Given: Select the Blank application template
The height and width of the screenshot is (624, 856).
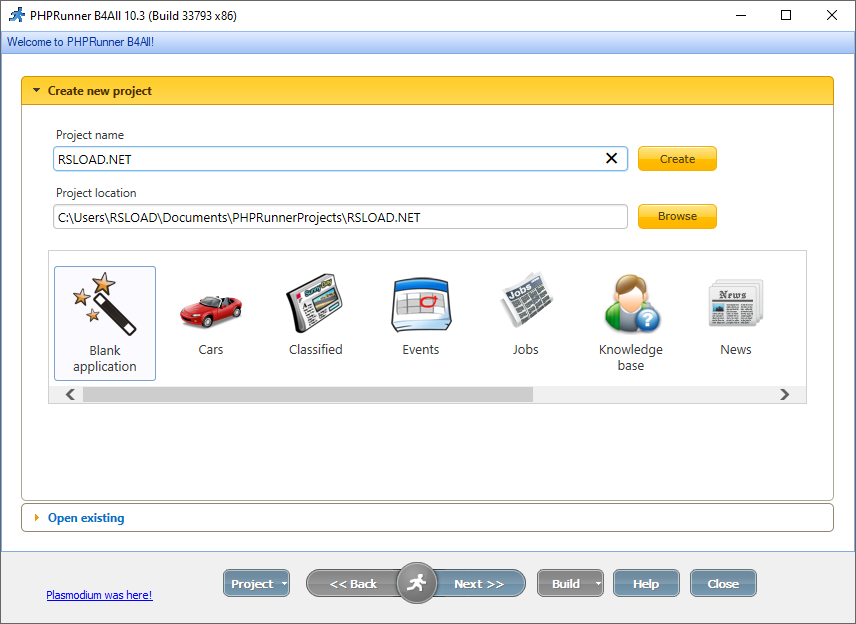Looking at the screenshot, I should click(105, 323).
